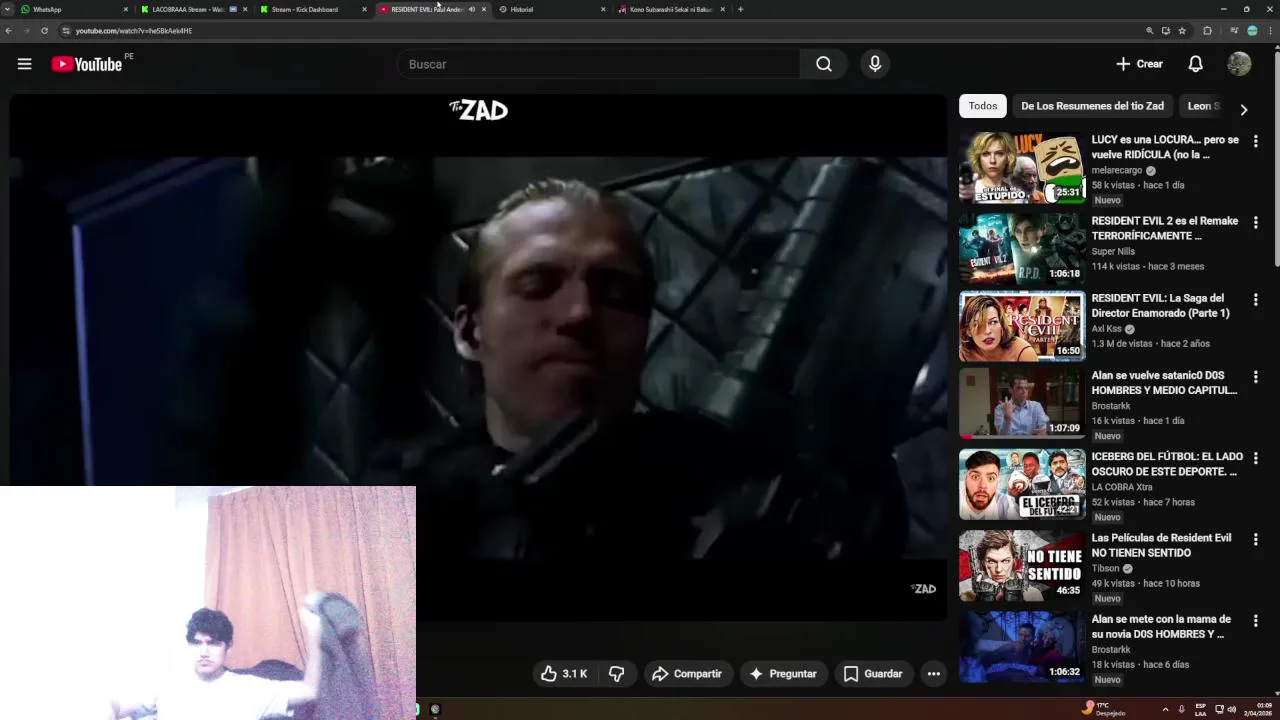This screenshot has height=720, width=1280.
Task: Open options for Saga del Director Enamorado
Action: tap(1255, 299)
